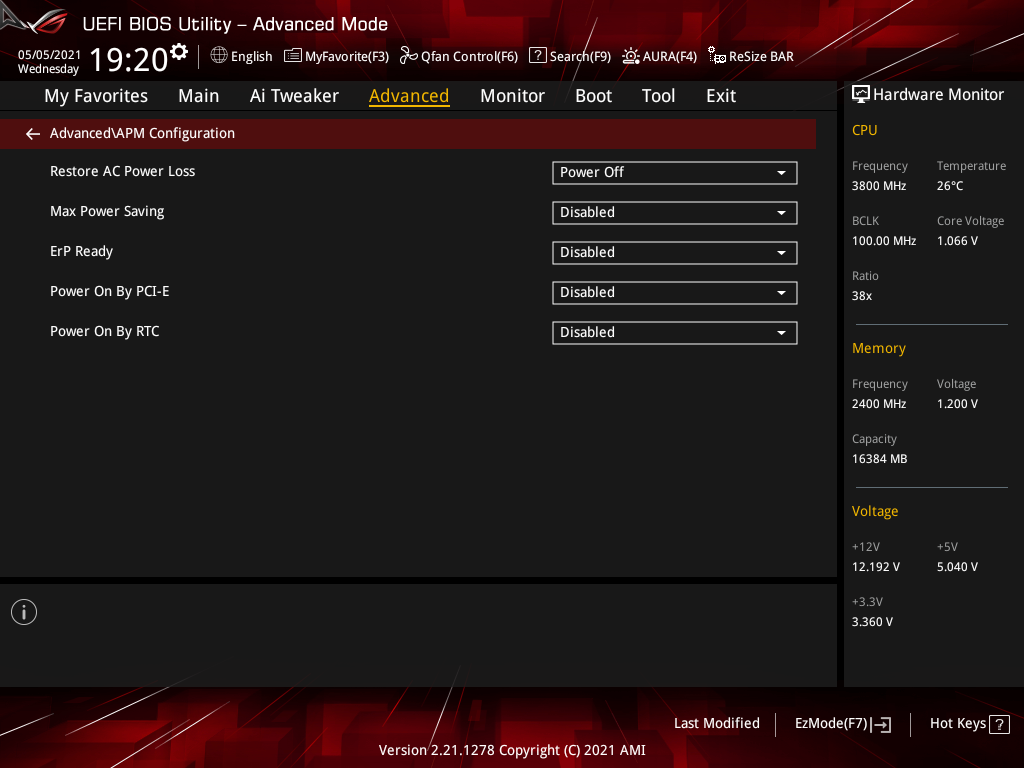1024x768 pixels.
Task: Click the Hardware Monitor screen icon
Action: click(861, 95)
